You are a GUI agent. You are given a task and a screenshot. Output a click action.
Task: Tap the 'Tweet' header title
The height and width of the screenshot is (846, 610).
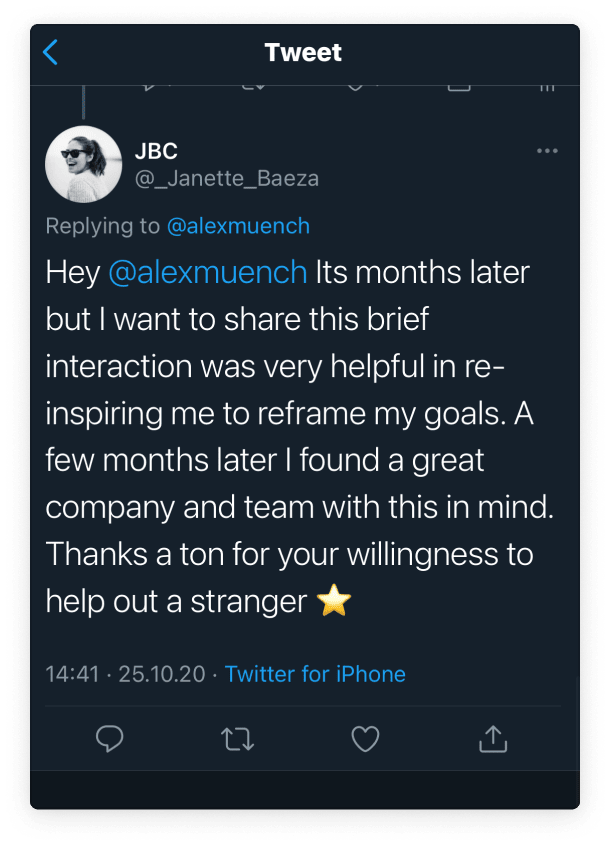(303, 53)
